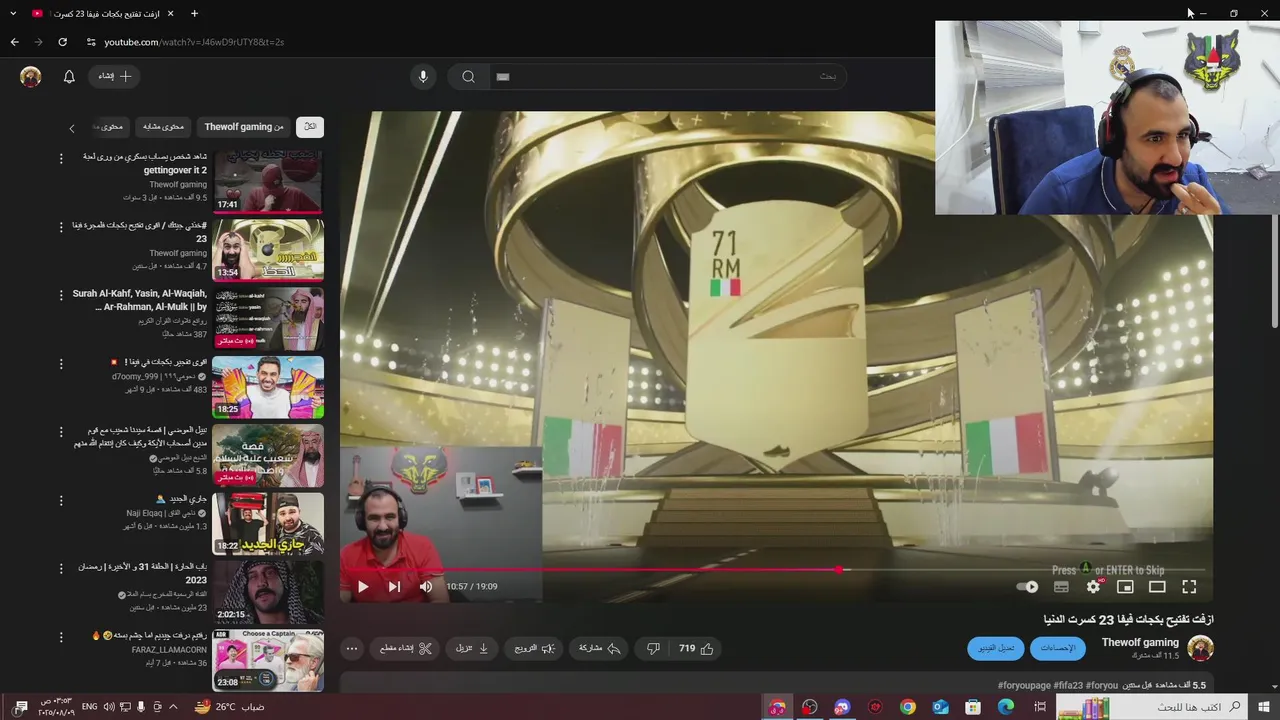Mute the video volume speaker icon
Image resolution: width=1280 pixels, height=720 pixels.
426,587
